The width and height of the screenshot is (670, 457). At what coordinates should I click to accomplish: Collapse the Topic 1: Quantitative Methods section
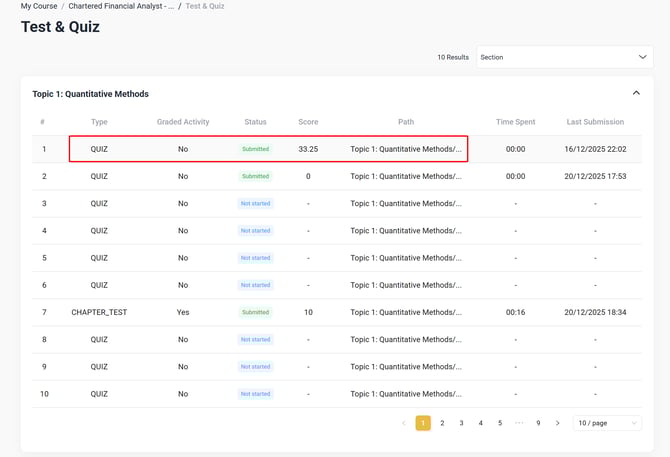[636, 93]
